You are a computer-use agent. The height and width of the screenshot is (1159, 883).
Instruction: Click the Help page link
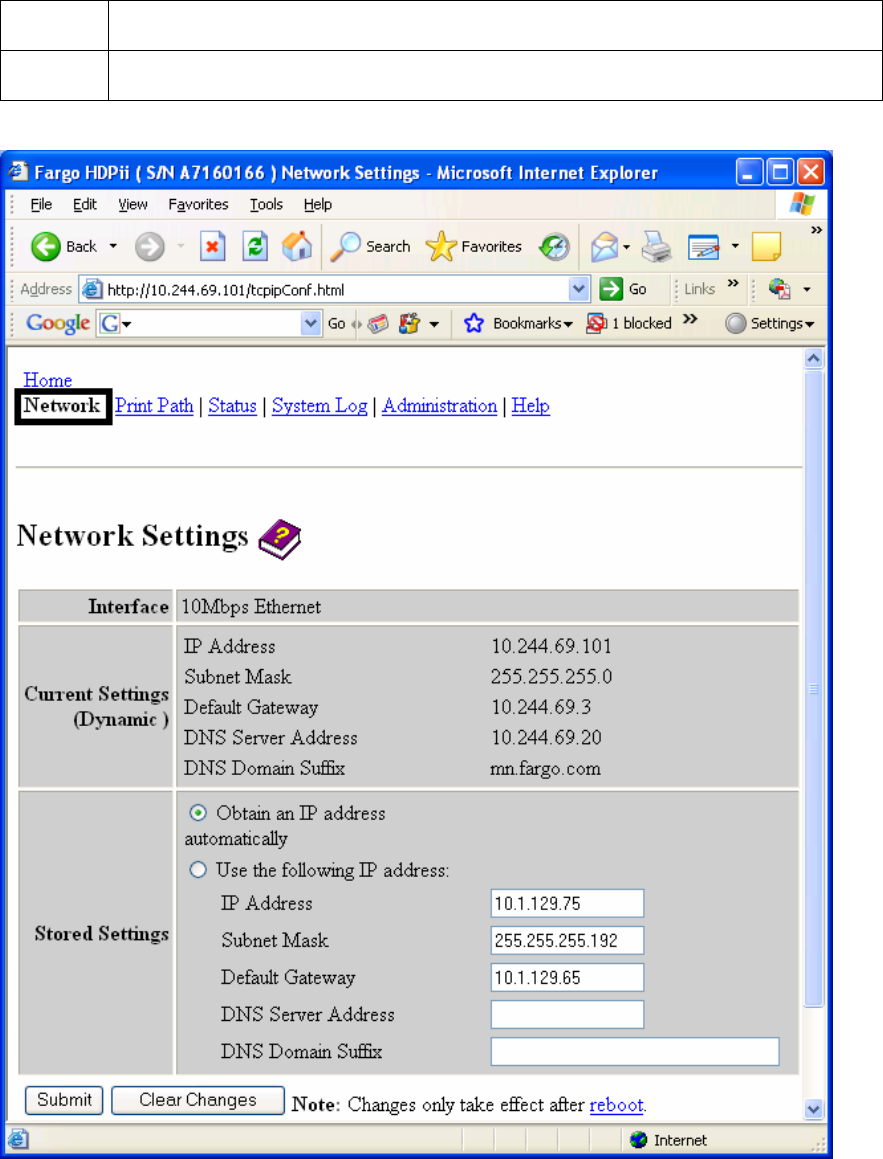tap(531, 406)
